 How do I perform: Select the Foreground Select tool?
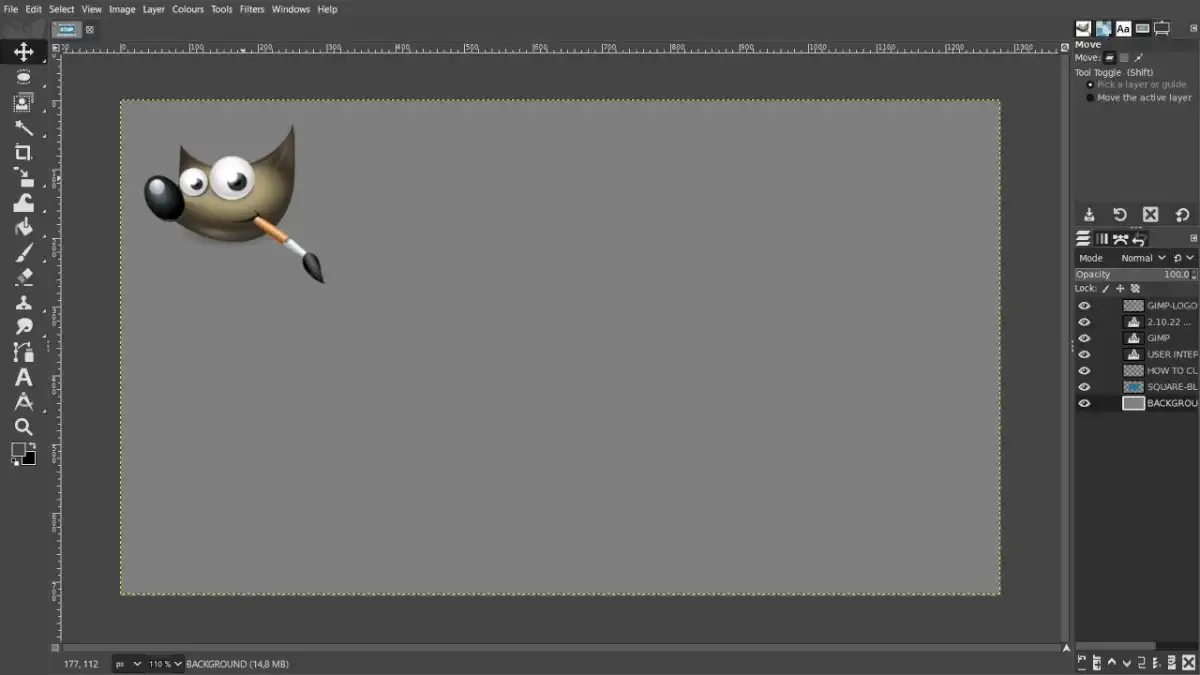[23, 102]
